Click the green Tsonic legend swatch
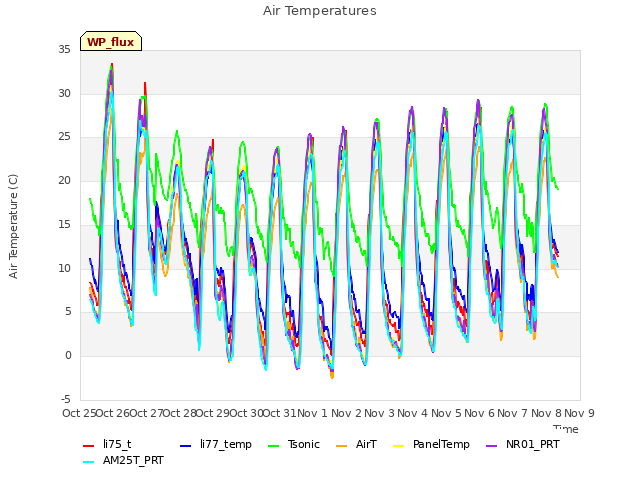This screenshot has height=480, width=640. pyautogui.click(x=273, y=446)
